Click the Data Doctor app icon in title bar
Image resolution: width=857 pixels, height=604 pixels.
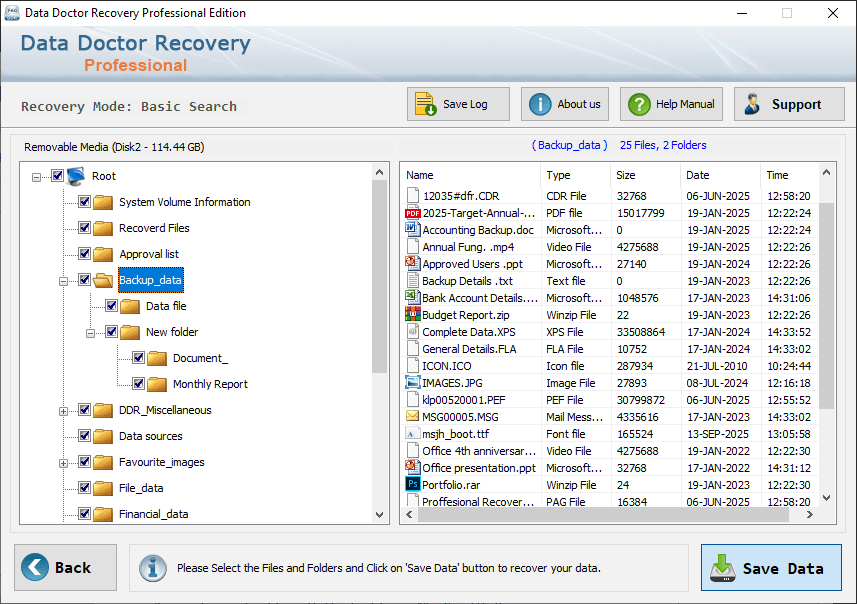[11, 13]
